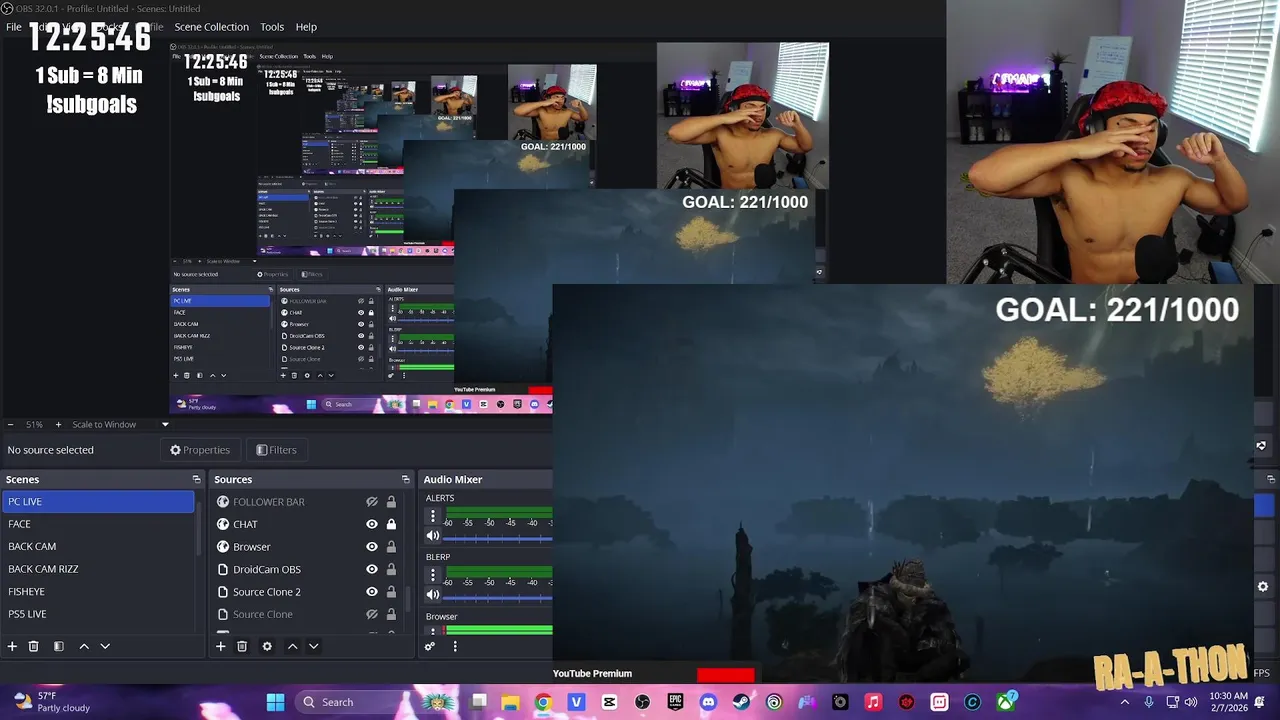1280x720 pixels.
Task: Add a new scene with plus icon
Action: (12, 646)
